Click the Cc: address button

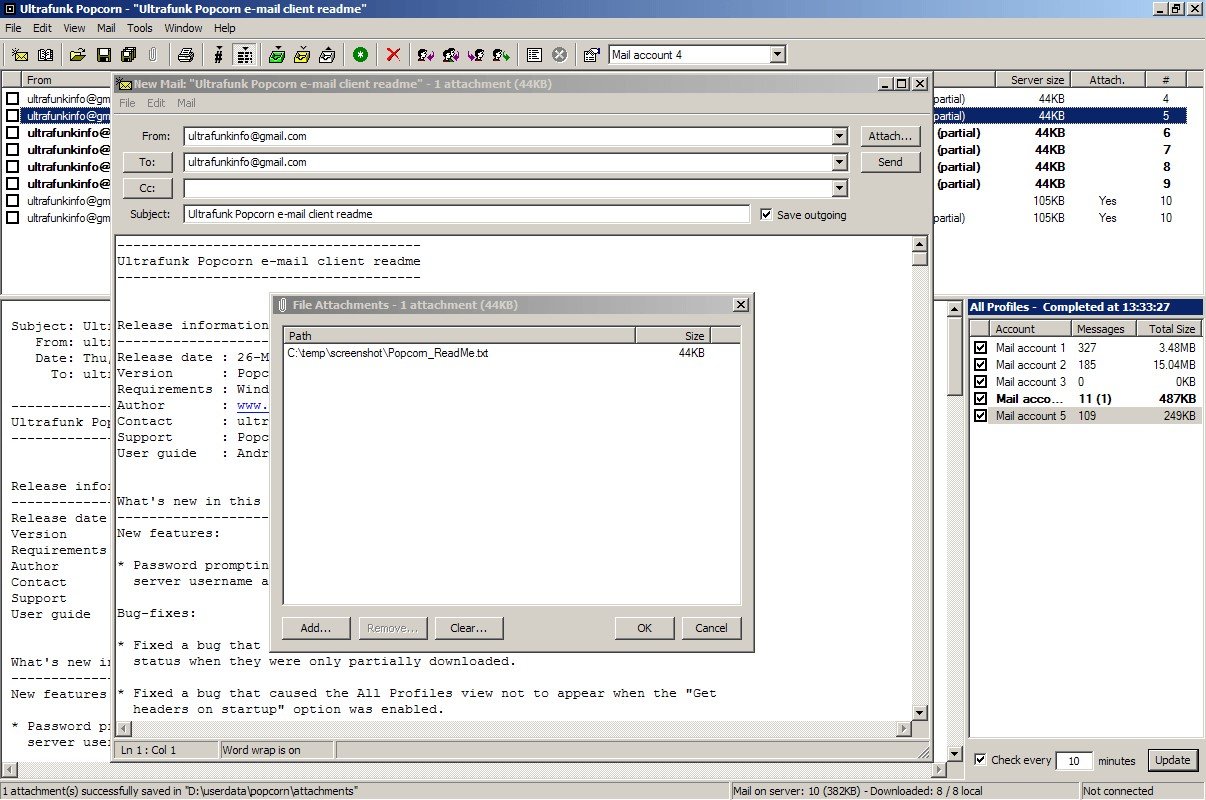pos(148,188)
